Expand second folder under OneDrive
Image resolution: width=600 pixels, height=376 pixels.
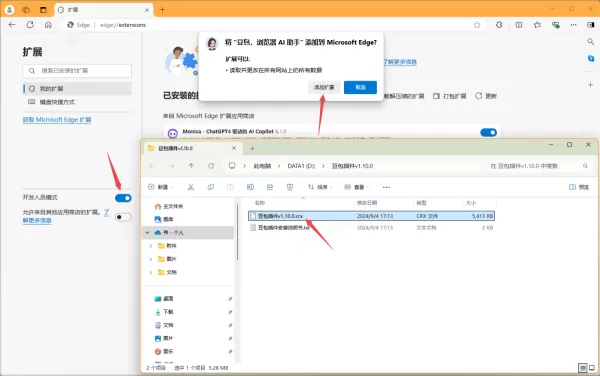click(151, 259)
